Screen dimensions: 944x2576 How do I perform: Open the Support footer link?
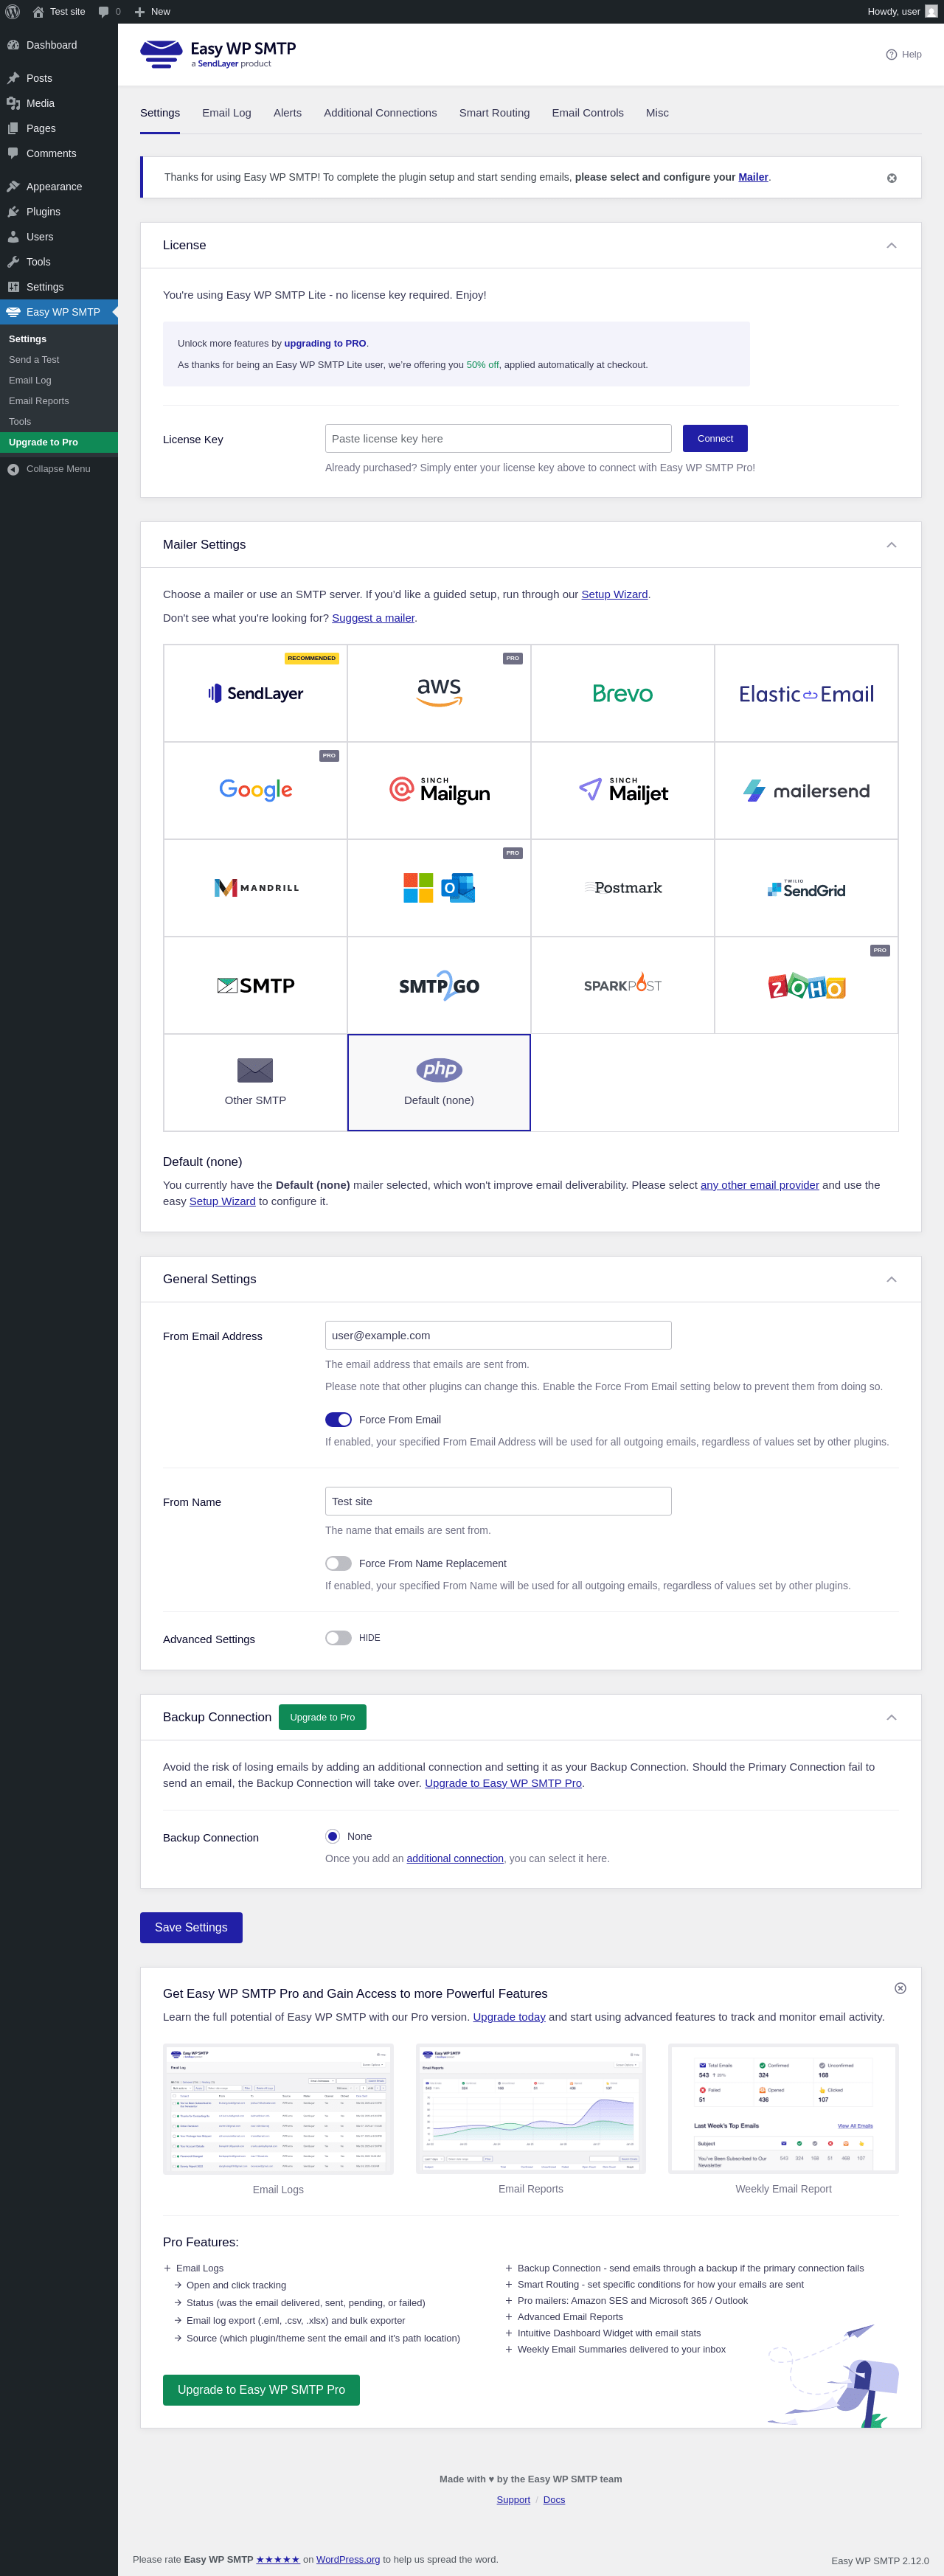[x=513, y=2499]
